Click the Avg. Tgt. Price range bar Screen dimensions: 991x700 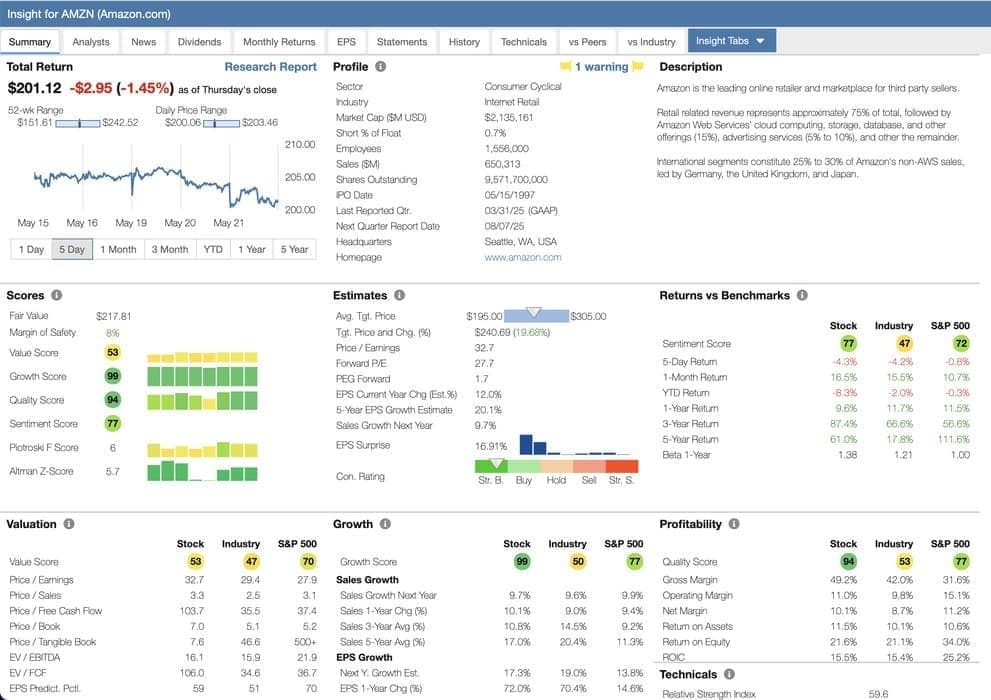click(x=536, y=315)
